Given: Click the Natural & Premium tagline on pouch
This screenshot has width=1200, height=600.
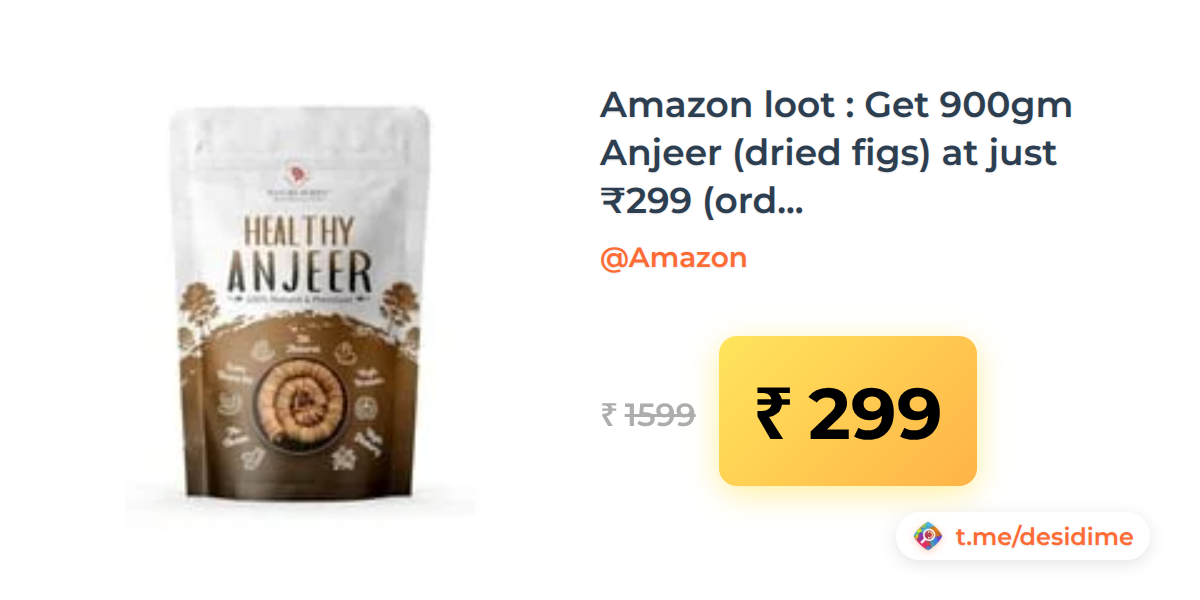Looking at the screenshot, I should pyautogui.click(x=300, y=302).
